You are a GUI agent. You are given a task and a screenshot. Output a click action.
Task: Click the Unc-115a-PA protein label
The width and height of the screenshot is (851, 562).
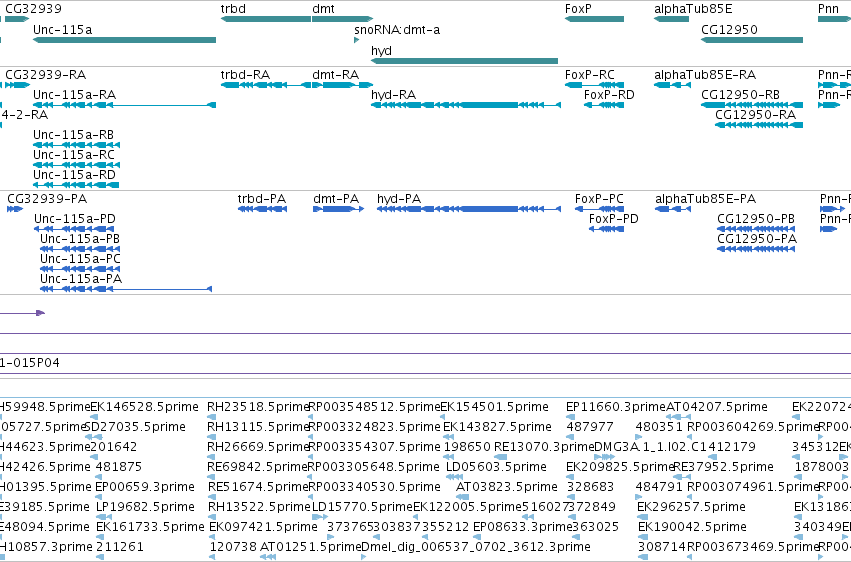coord(81,279)
